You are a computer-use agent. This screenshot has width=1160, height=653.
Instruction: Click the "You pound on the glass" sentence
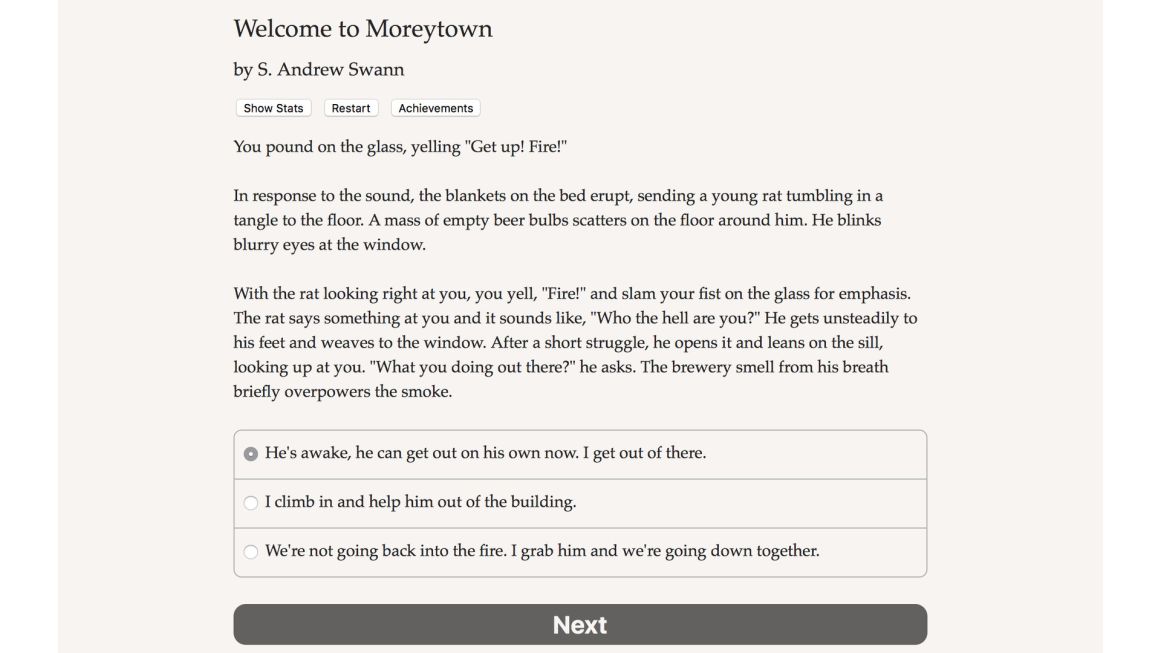tap(400, 146)
